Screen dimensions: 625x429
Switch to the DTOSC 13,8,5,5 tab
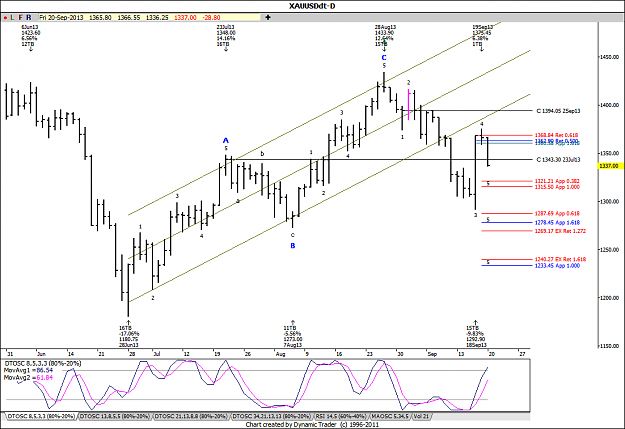pos(115,416)
